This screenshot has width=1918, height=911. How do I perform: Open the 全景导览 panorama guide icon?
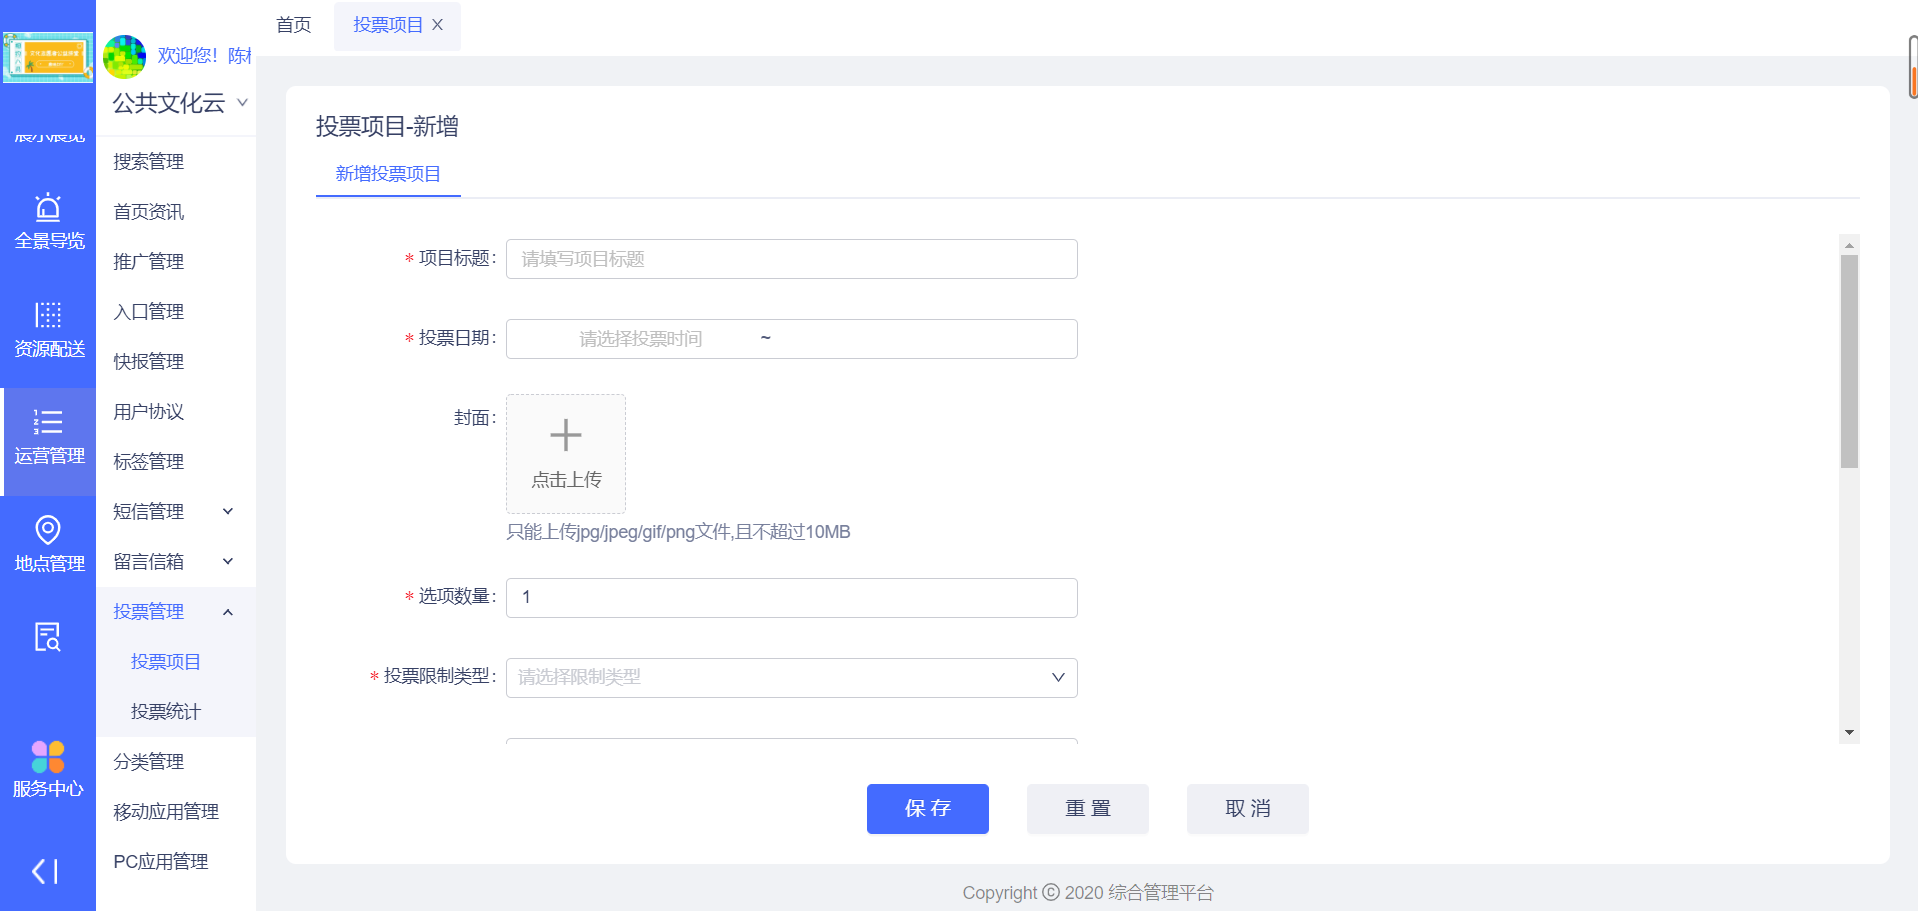[x=48, y=208]
